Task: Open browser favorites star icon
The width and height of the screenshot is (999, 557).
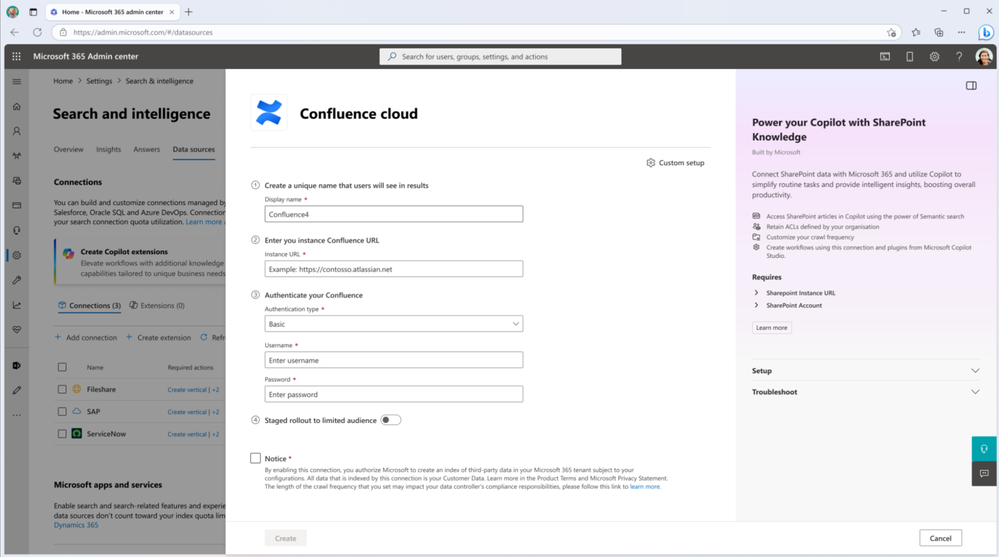Action: 916,33
